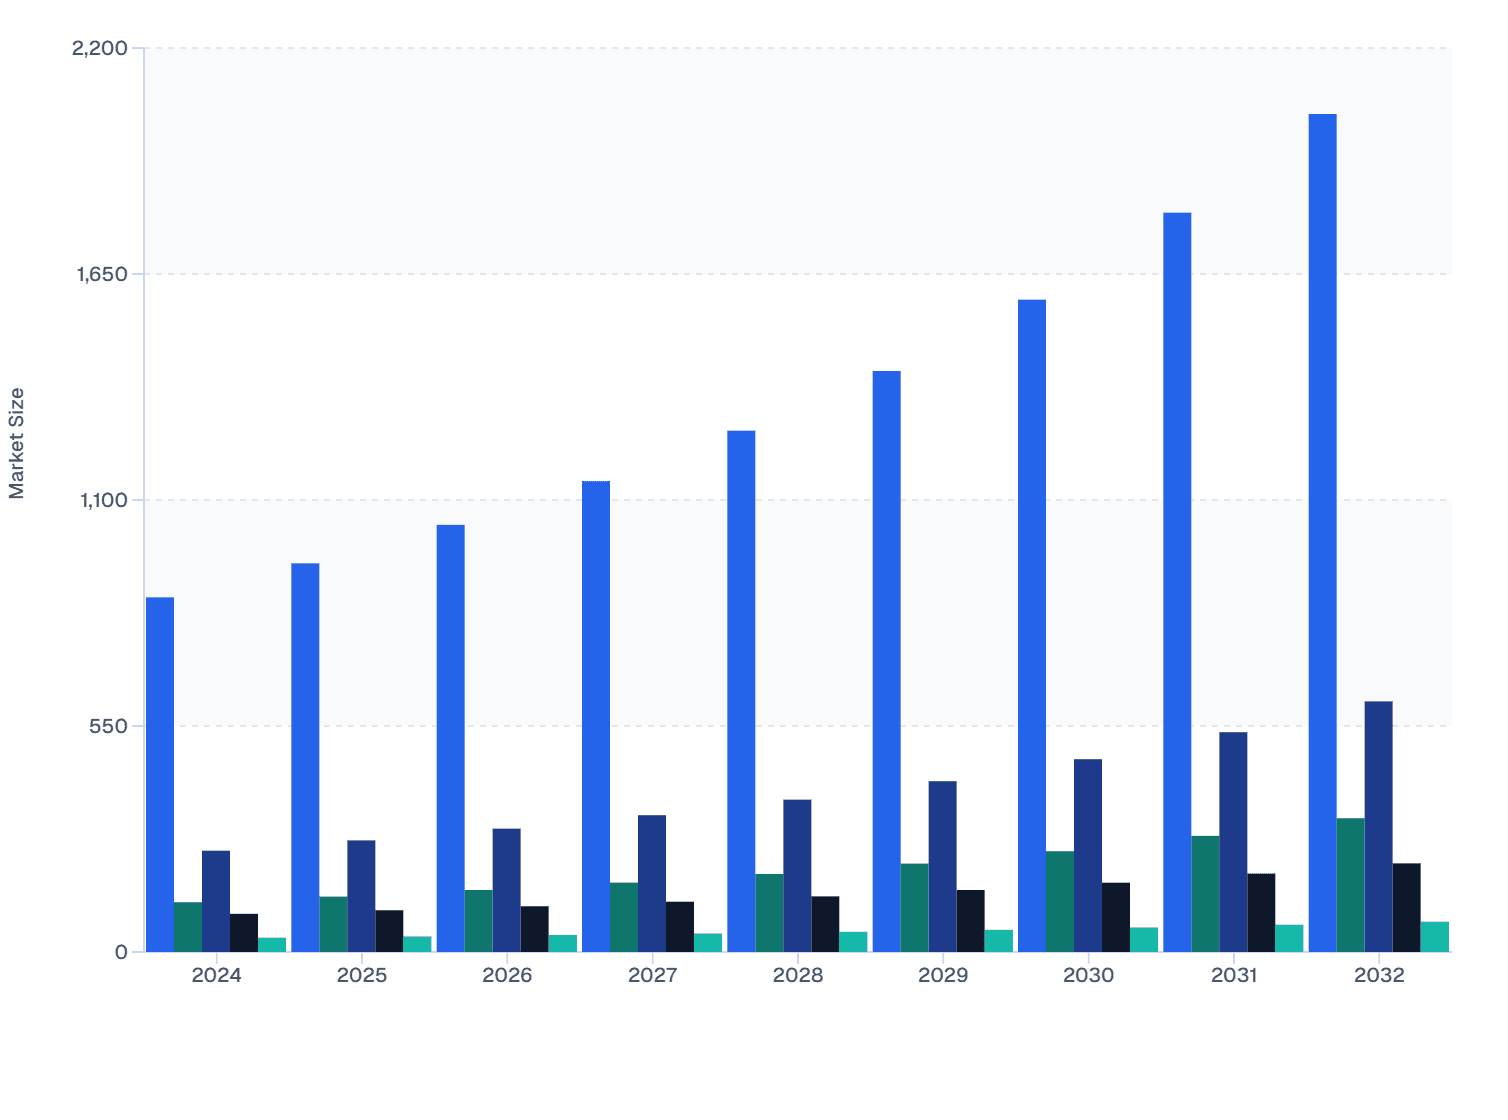The image size is (1508, 1120).
Task: Click the bright blue bar for 2024
Action: click(160, 774)
